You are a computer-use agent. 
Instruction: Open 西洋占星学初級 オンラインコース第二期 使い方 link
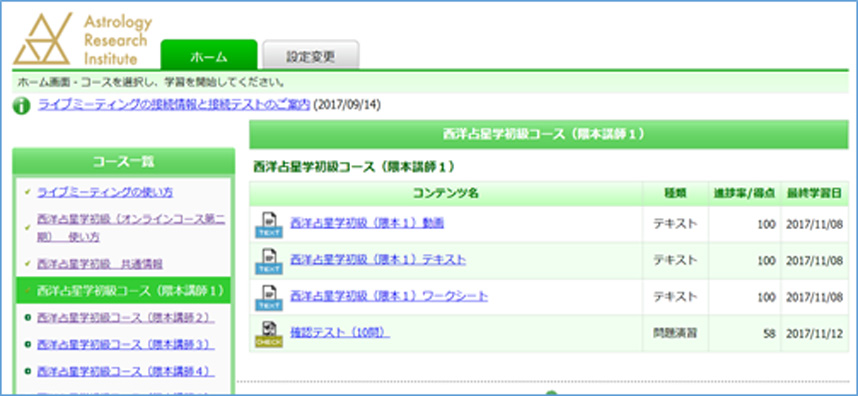click(131, 228)
